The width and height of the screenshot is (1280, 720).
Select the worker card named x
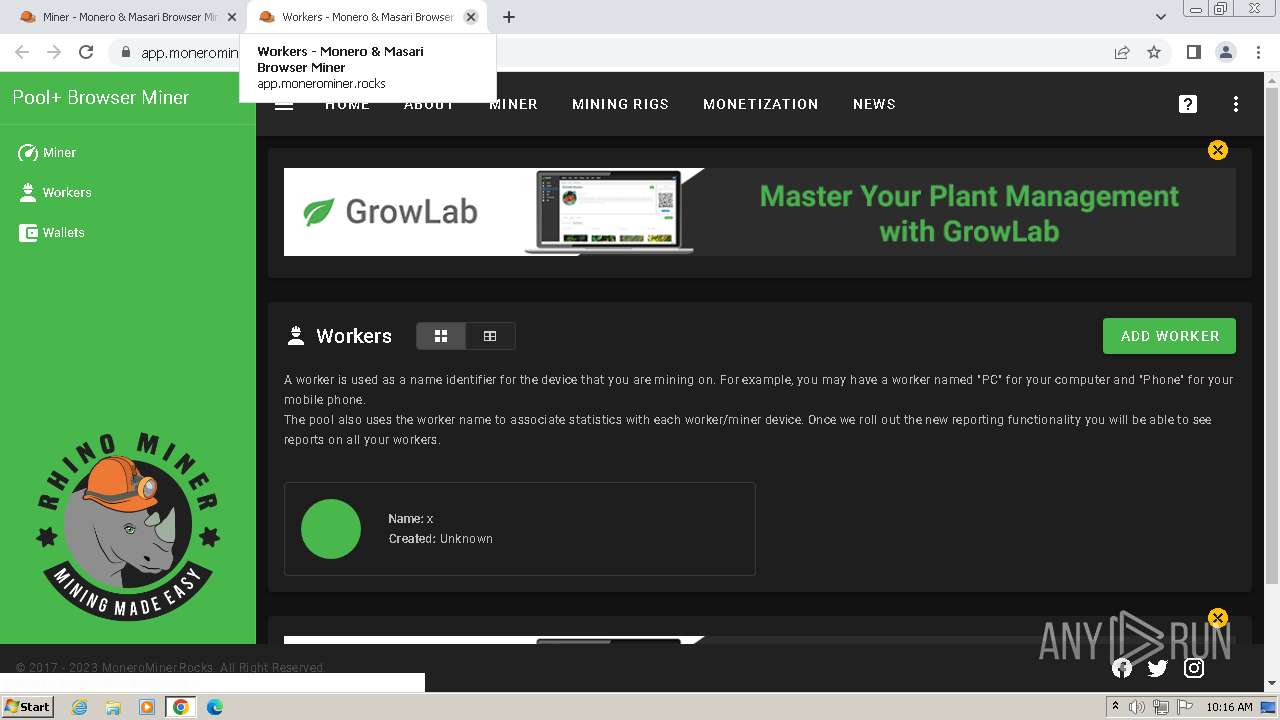point(520,529)
